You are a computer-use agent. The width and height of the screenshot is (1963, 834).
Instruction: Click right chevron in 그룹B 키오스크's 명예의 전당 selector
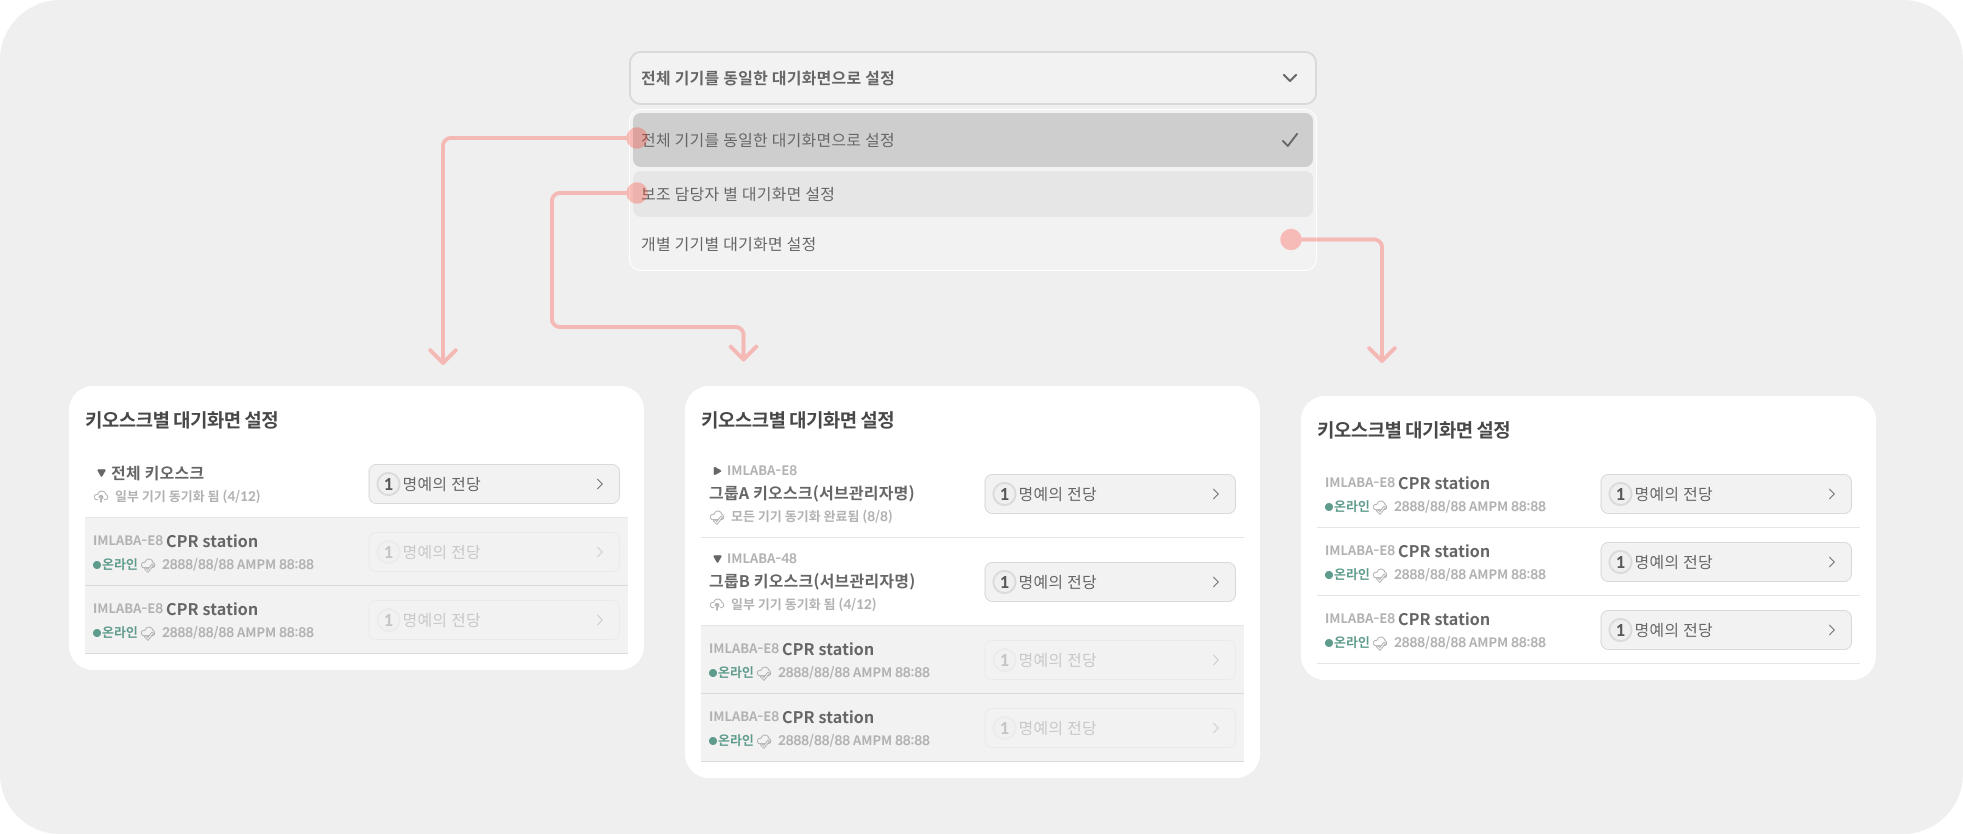click(1215, 582)
